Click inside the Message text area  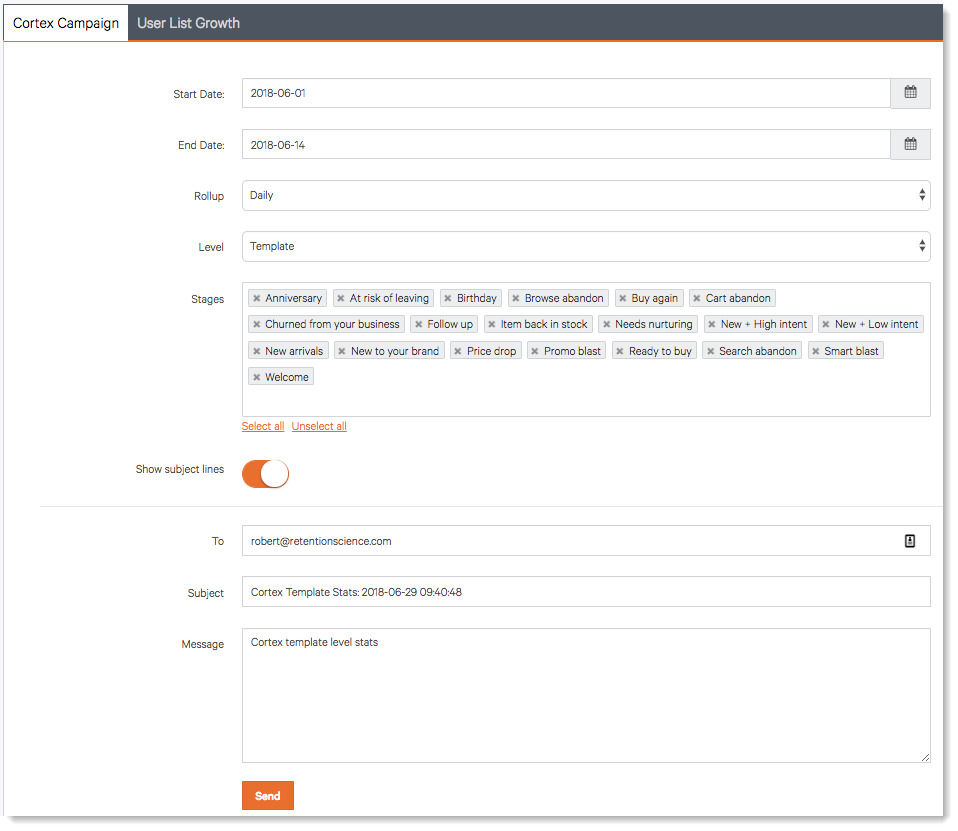[x=586, y=695]
